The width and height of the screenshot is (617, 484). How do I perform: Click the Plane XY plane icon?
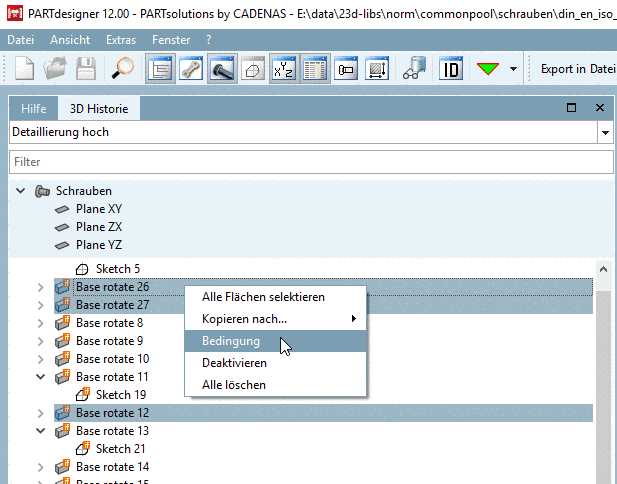point(62,209)
